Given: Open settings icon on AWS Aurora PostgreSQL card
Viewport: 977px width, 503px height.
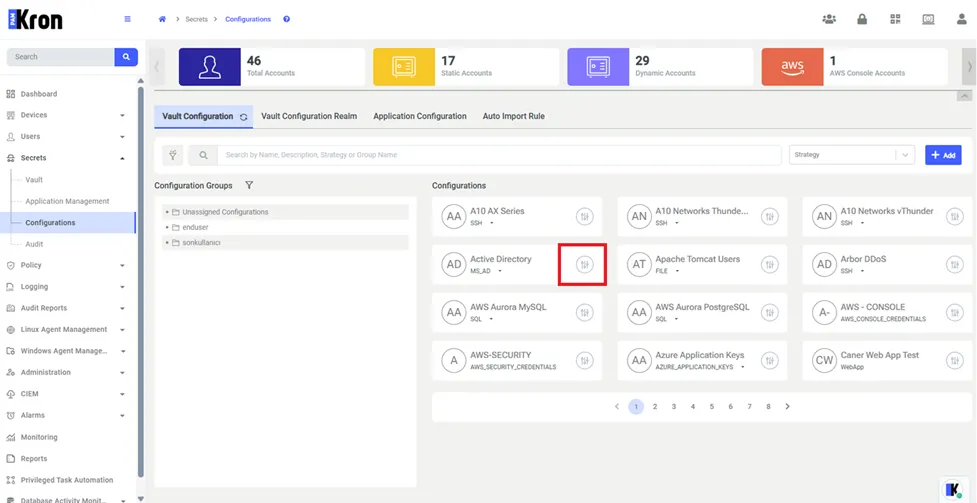Looking at the screenshot, I should pyautogui.click(x=770, y=313).
